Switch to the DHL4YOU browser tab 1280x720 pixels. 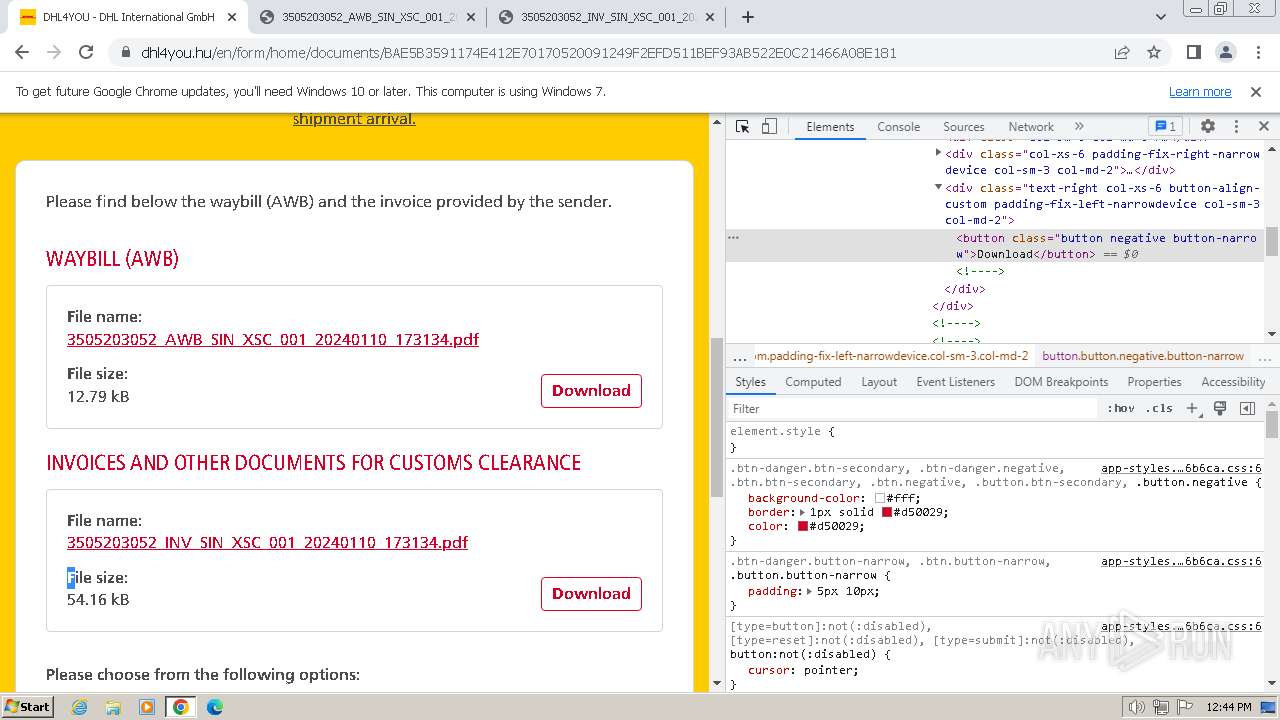coord(129,17)
